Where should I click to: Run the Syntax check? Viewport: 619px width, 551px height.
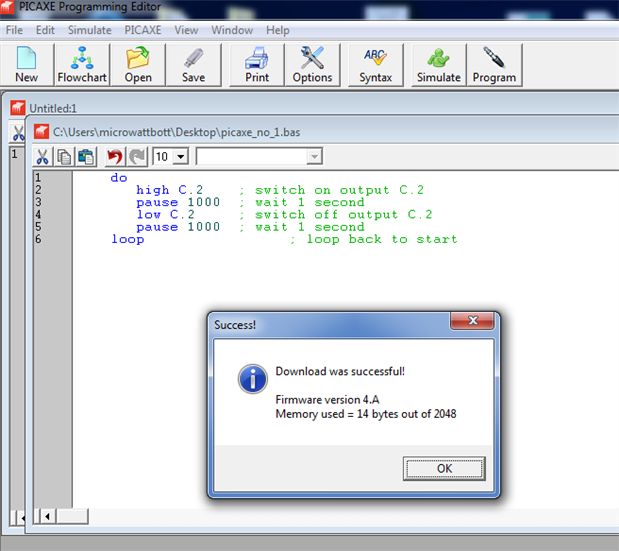click(375, 65)
